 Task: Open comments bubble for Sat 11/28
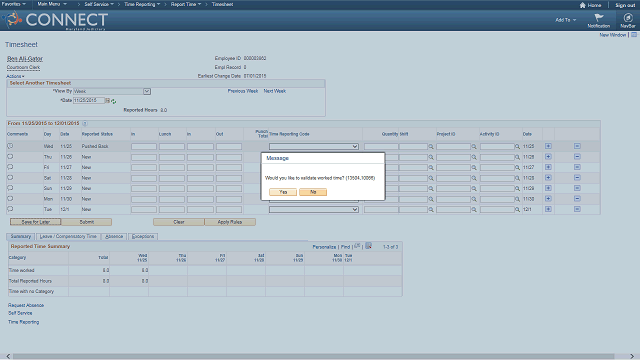click(10, 178)
